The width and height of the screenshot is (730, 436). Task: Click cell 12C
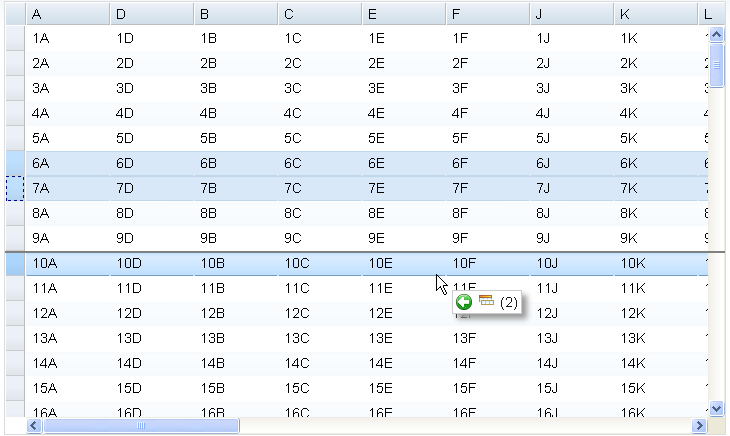(x=320, y=314)
